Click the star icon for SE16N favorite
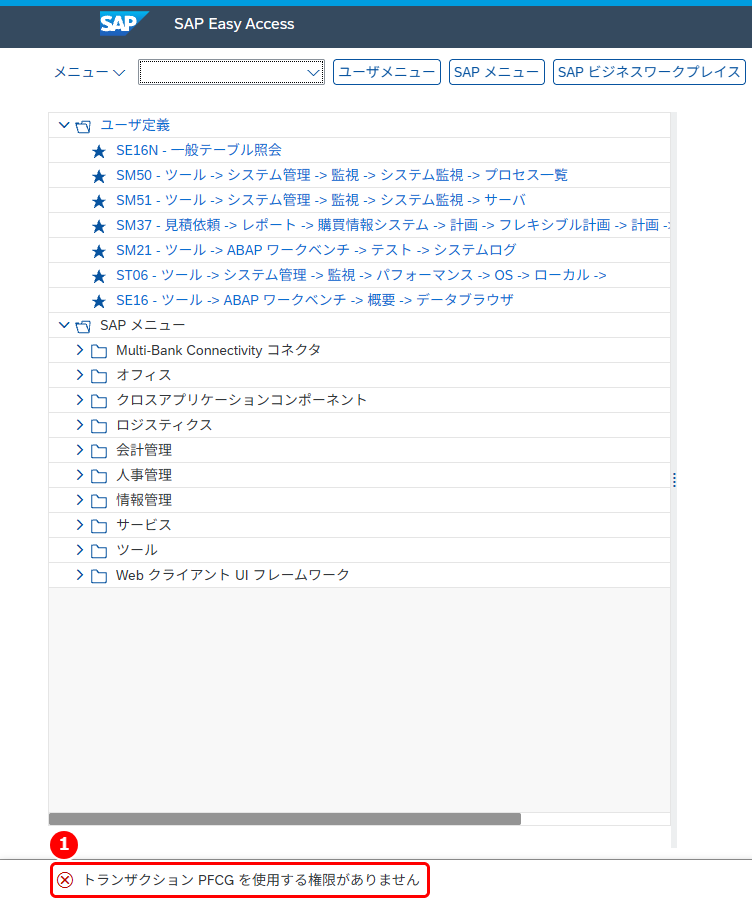 pos(99,151)
